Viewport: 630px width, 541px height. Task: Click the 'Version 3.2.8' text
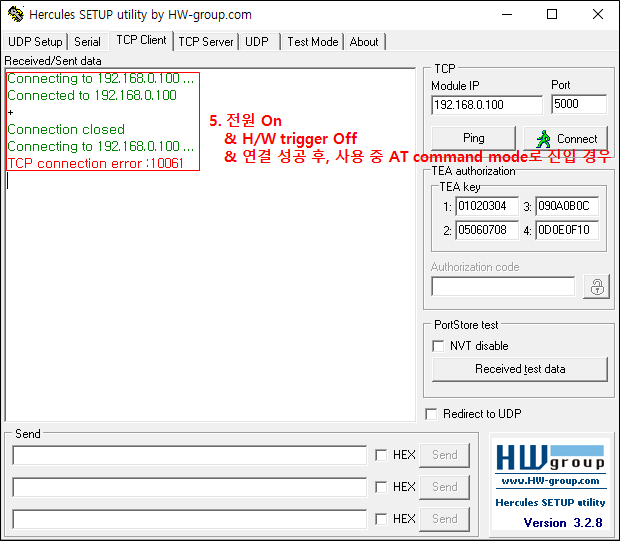[562, 523]
